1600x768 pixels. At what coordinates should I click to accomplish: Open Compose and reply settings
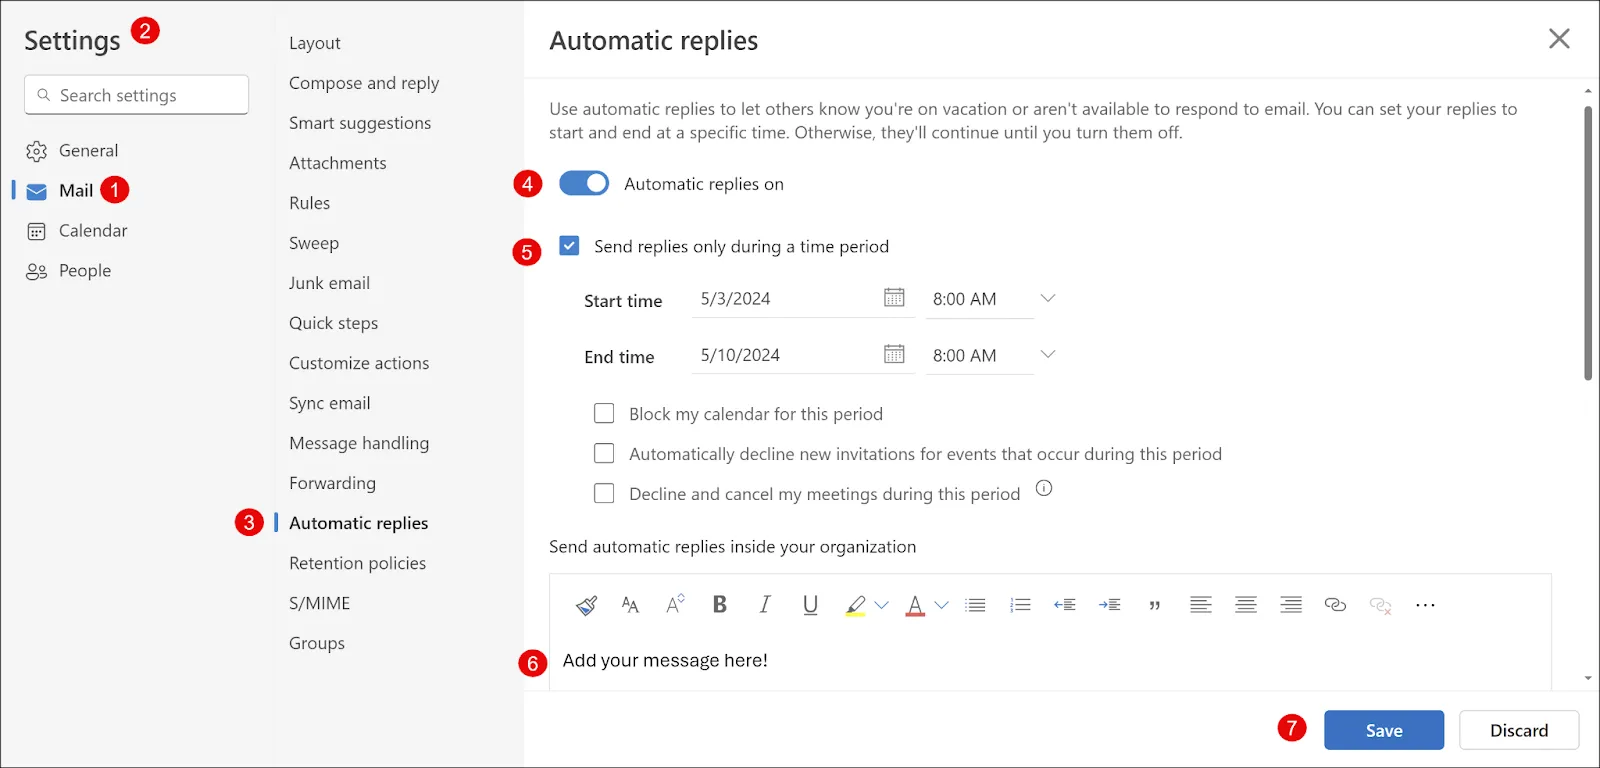(364, 83)
